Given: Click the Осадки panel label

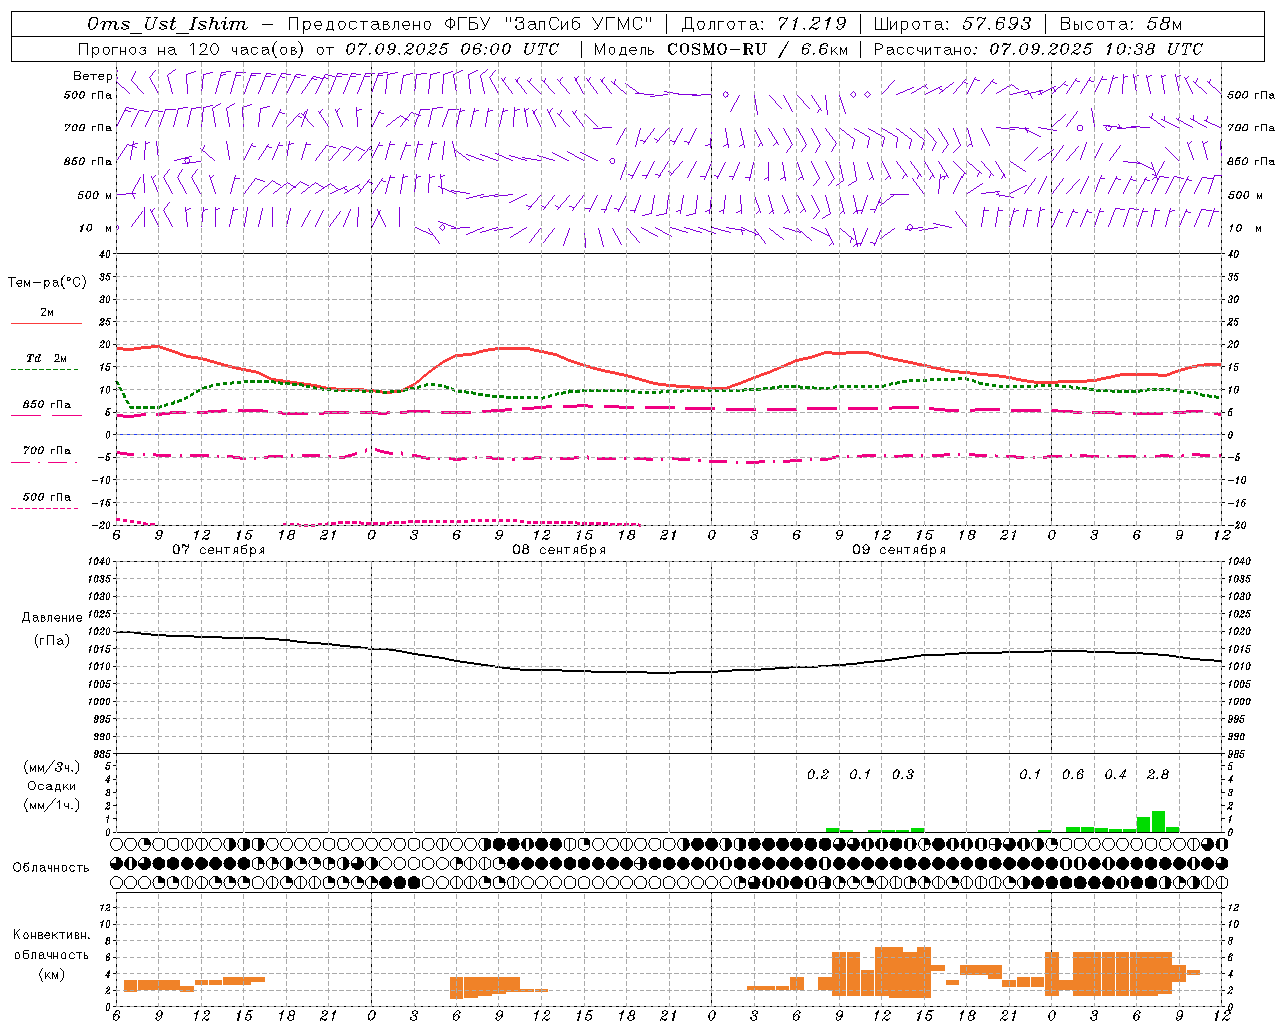Looking at the screenshot, I should pyautogui.click(x=52, y=786).
